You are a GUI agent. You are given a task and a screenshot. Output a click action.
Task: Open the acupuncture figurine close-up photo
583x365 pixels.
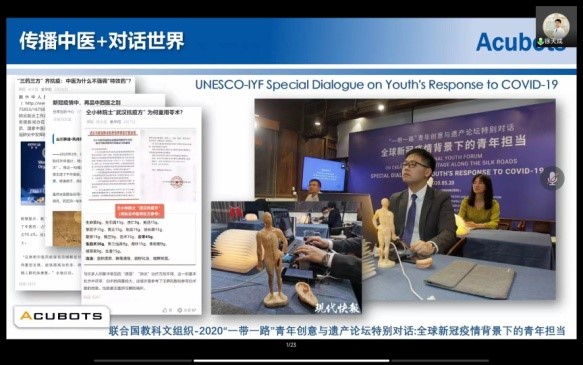pyautogui.click(x=286, y=258)
